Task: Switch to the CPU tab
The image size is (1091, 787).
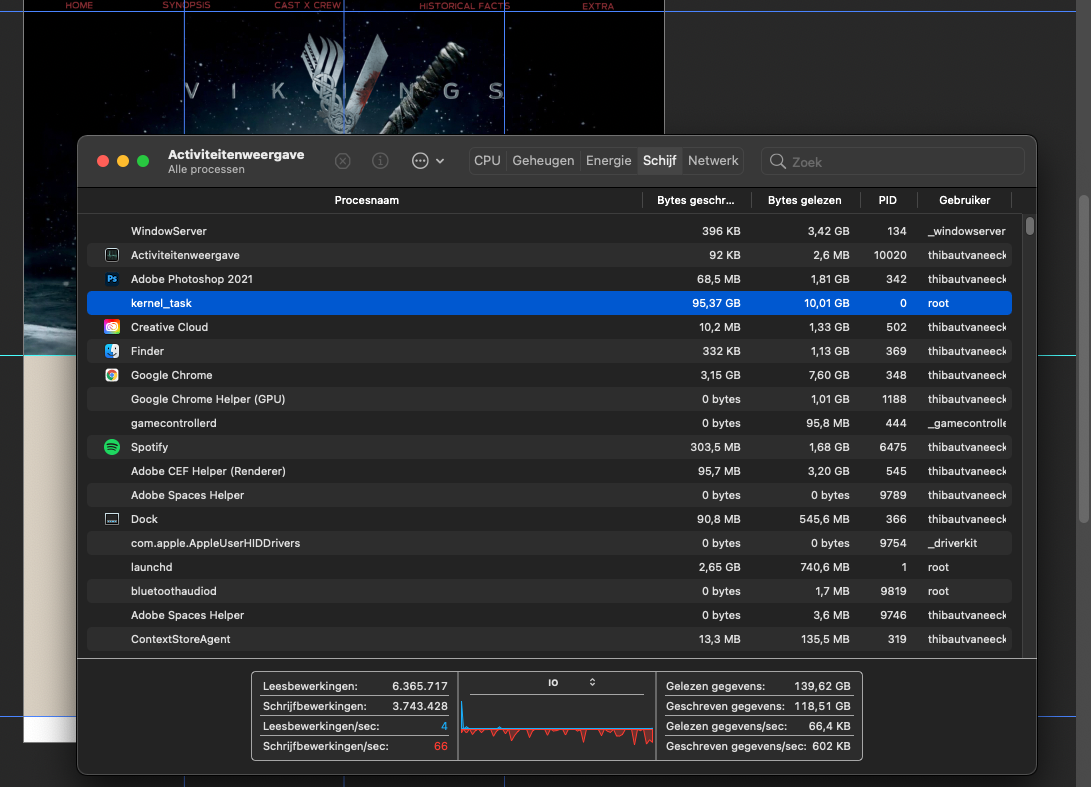Action: (487, 161)
